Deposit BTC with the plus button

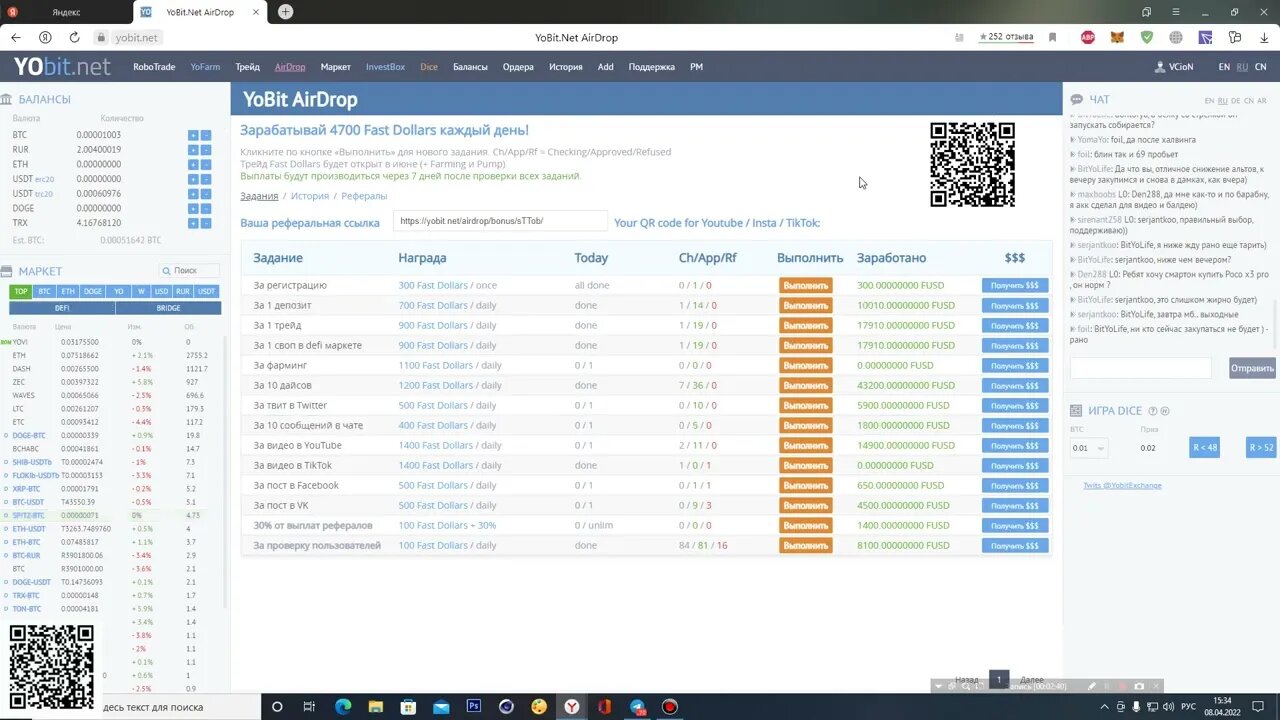pos(193,135)
